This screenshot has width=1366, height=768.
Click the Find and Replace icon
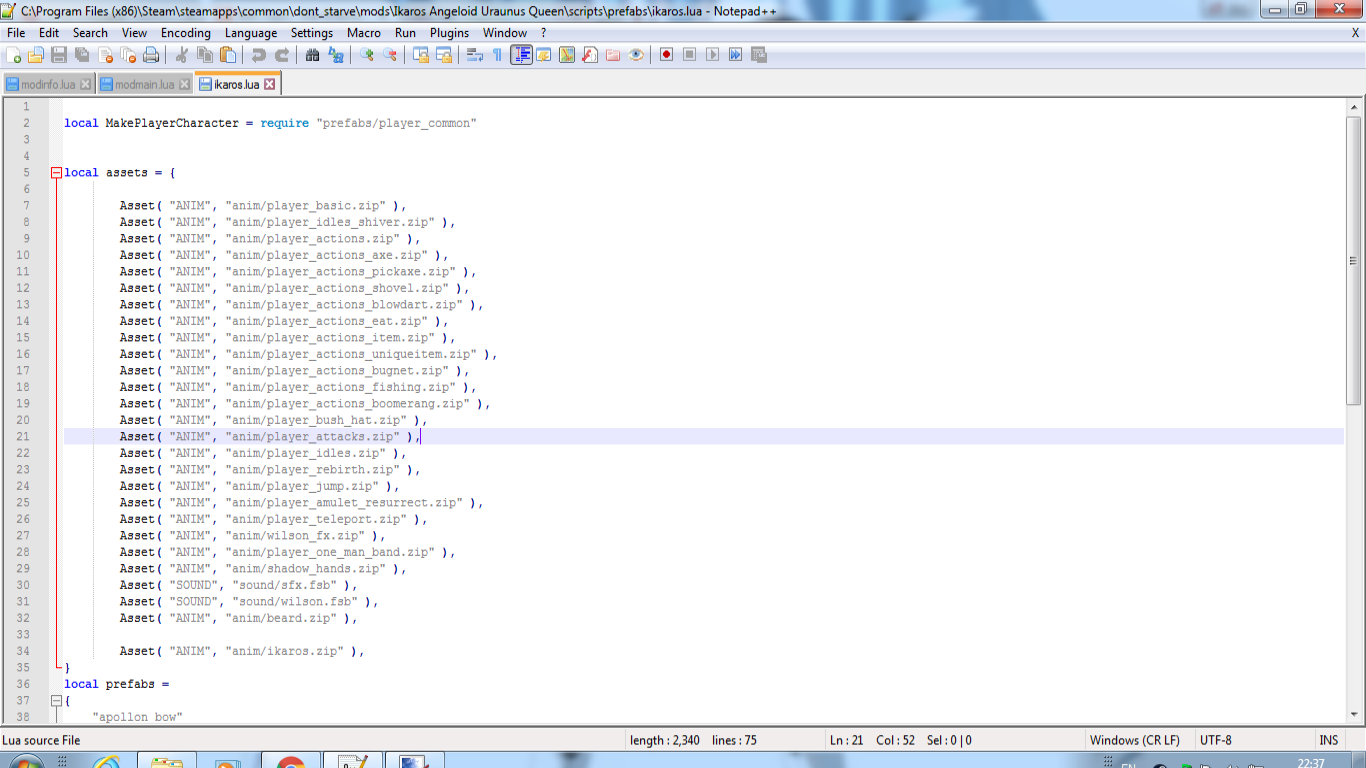[x=336, y=55]
